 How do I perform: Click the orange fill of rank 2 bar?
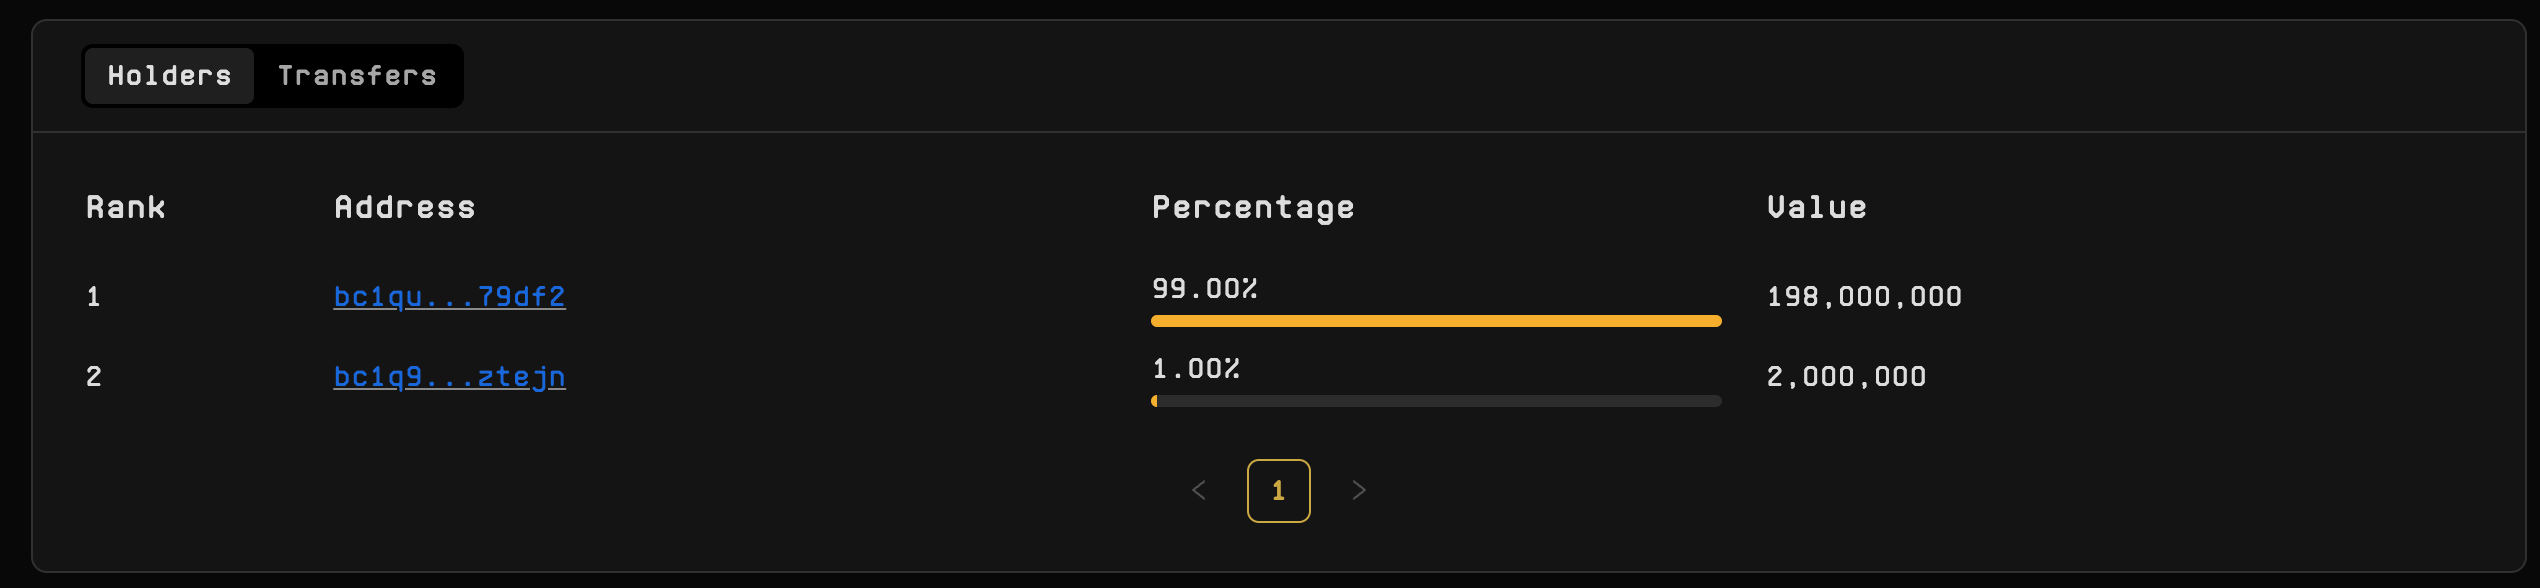1154,401
